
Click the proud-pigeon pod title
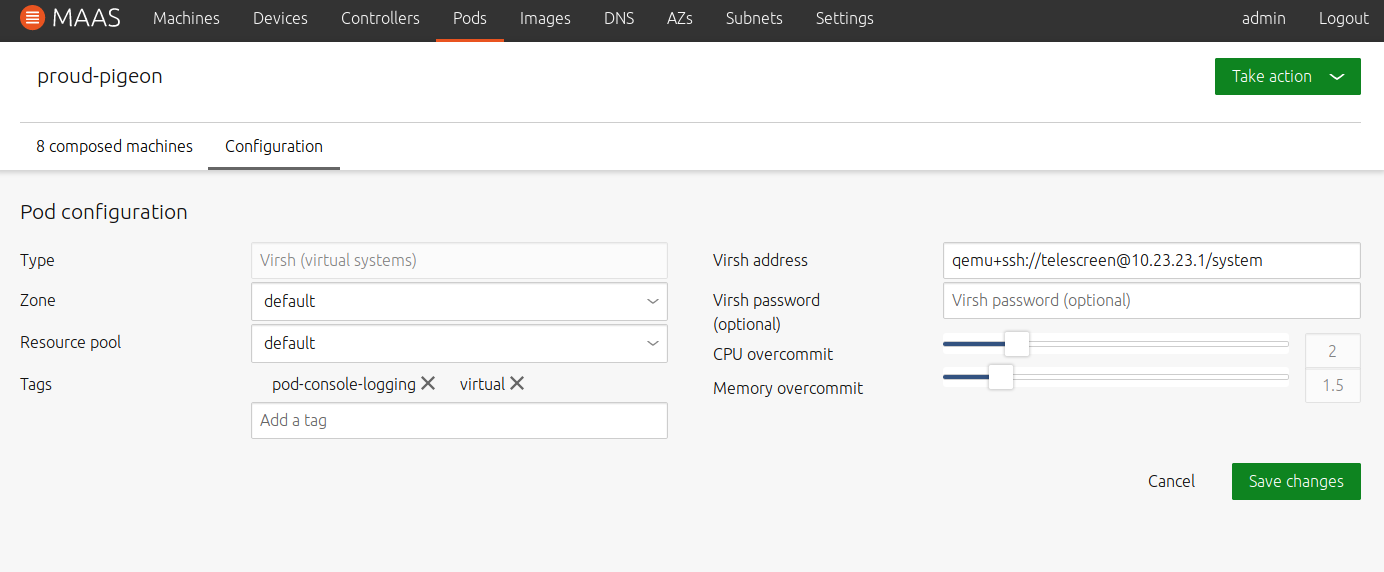[x=100, y=76]
